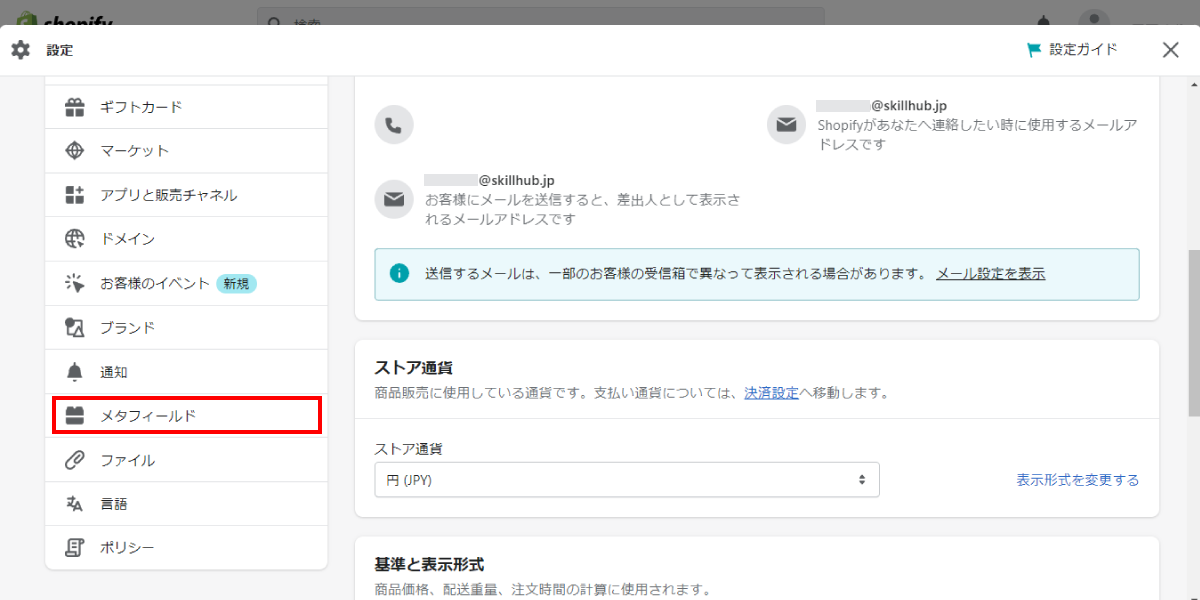
Task: Open the 設定ガイド button
Action: click(x=1072, y=50)
